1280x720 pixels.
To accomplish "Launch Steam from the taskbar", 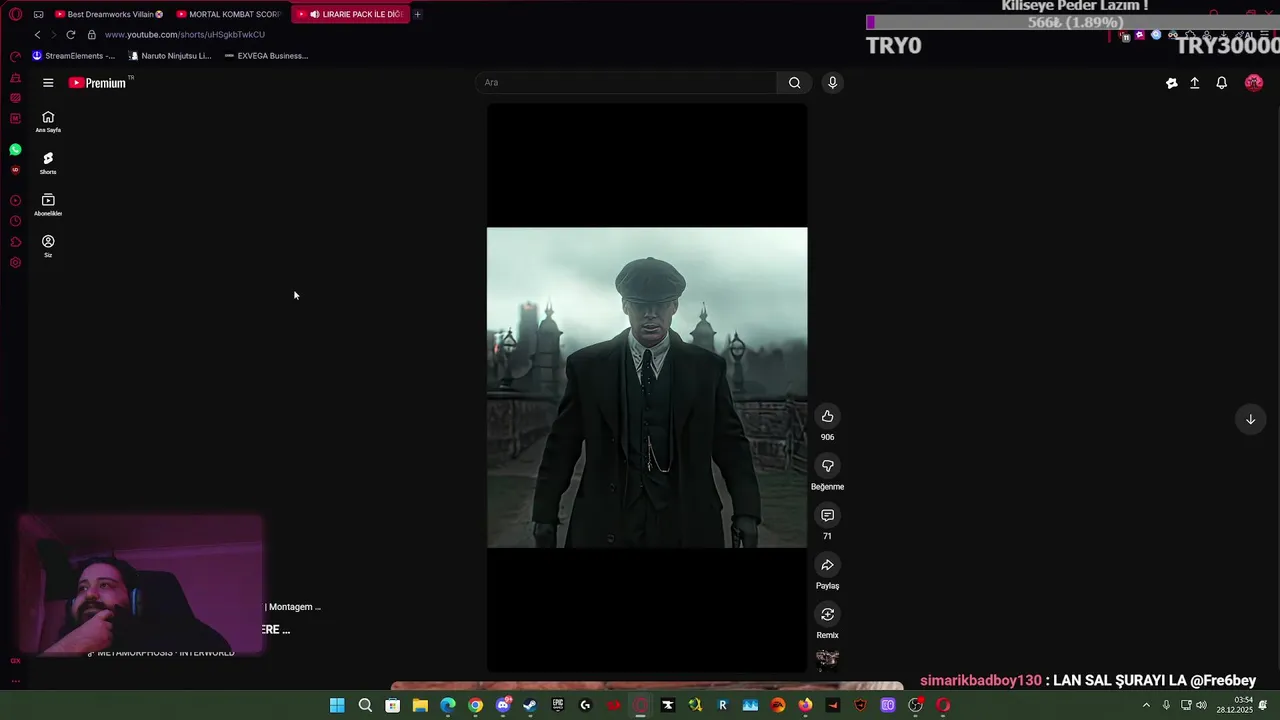I will click(530, 705).
